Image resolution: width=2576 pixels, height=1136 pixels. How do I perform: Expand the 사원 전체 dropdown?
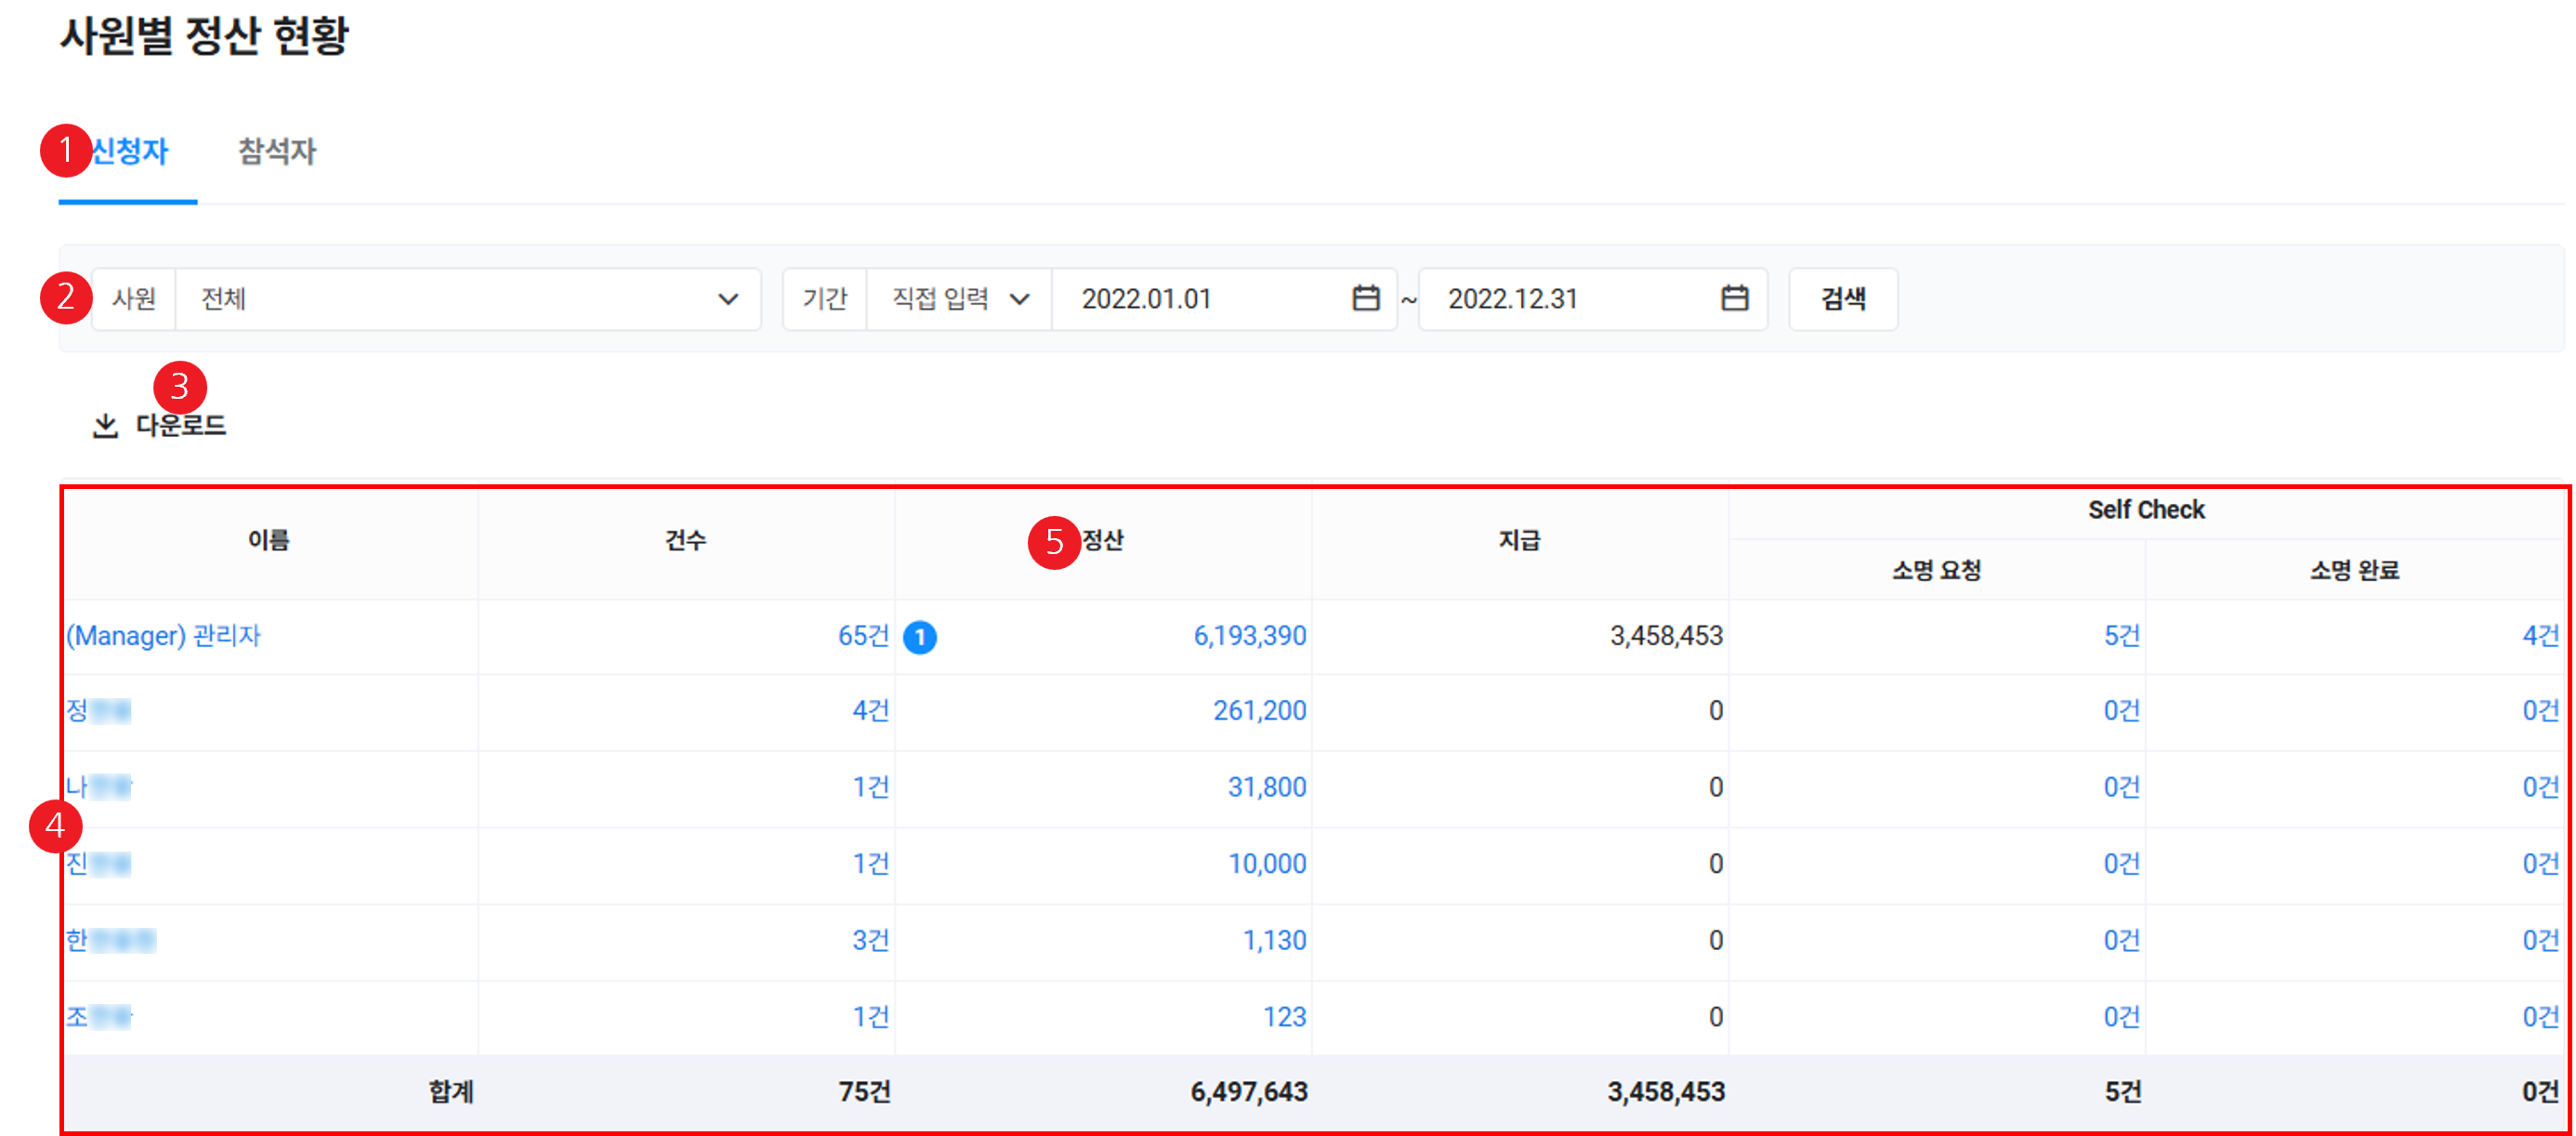pos(467,298)
